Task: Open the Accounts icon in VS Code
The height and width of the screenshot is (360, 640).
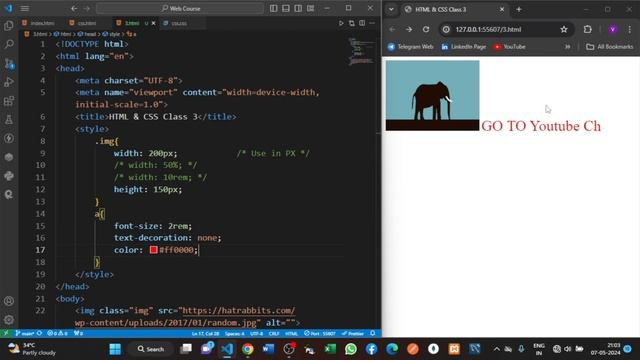Action: [9, 301]
